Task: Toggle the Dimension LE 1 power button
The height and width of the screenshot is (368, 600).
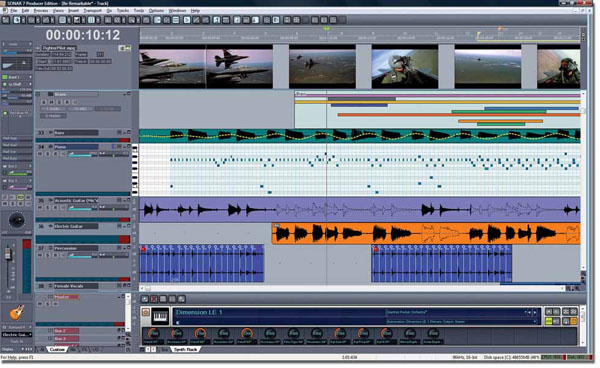Action: click(145, 312)
